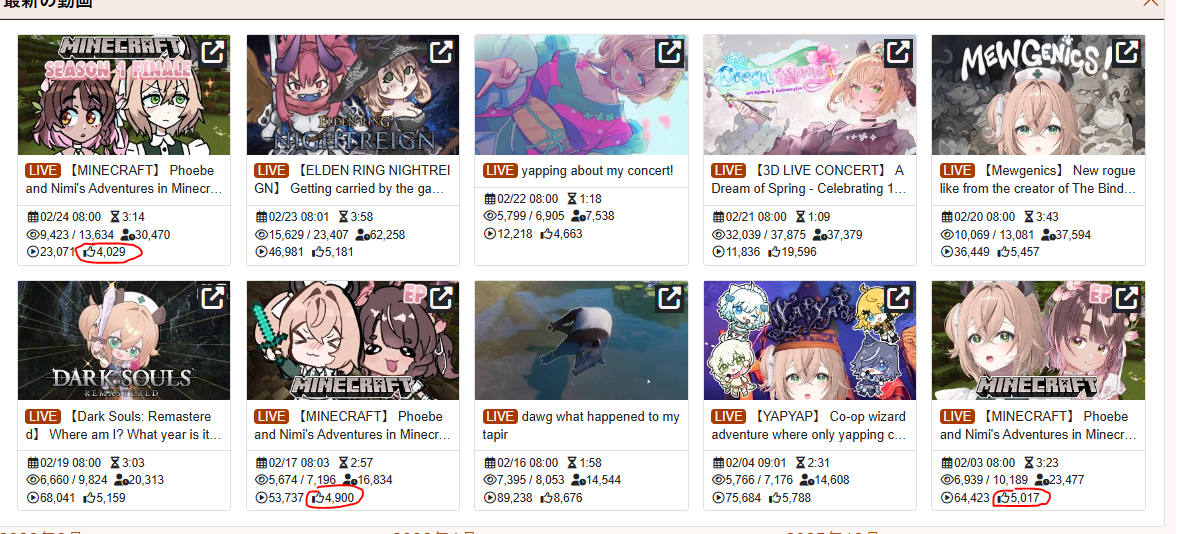Open external link icon on tapir video thumbnail
This screenshot has height=534, width=1177.
pyautogui.click(x=670, y=298)
